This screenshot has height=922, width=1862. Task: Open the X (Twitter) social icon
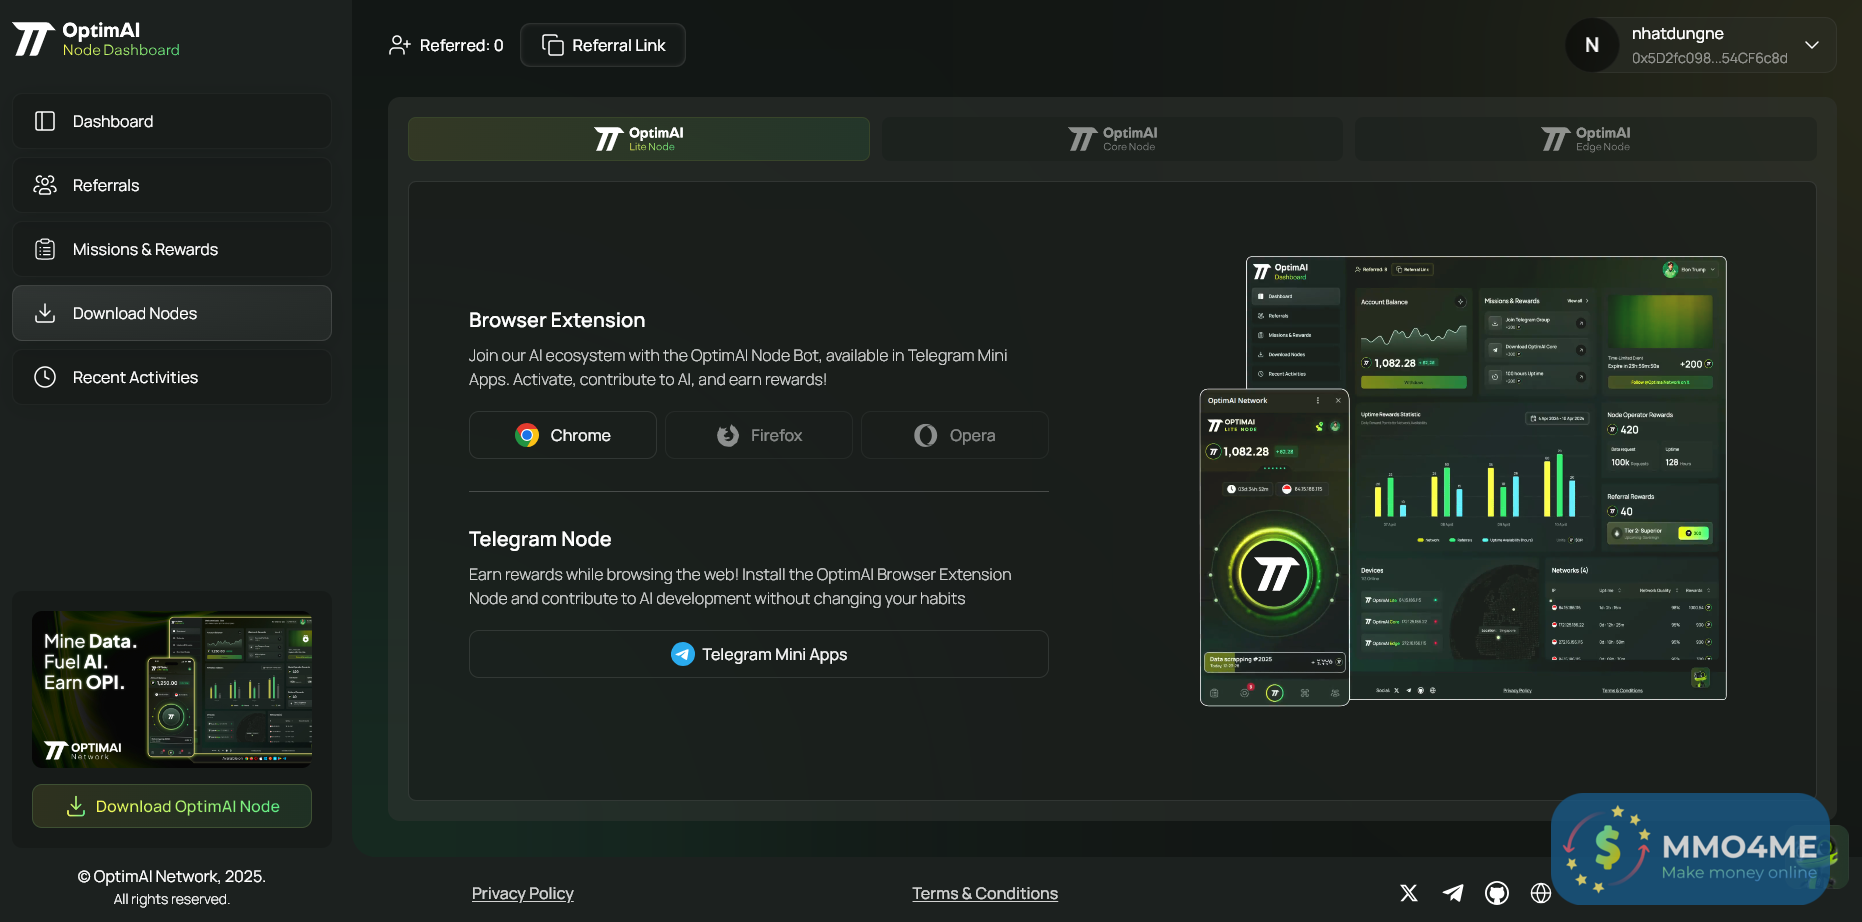point(1409,893)
